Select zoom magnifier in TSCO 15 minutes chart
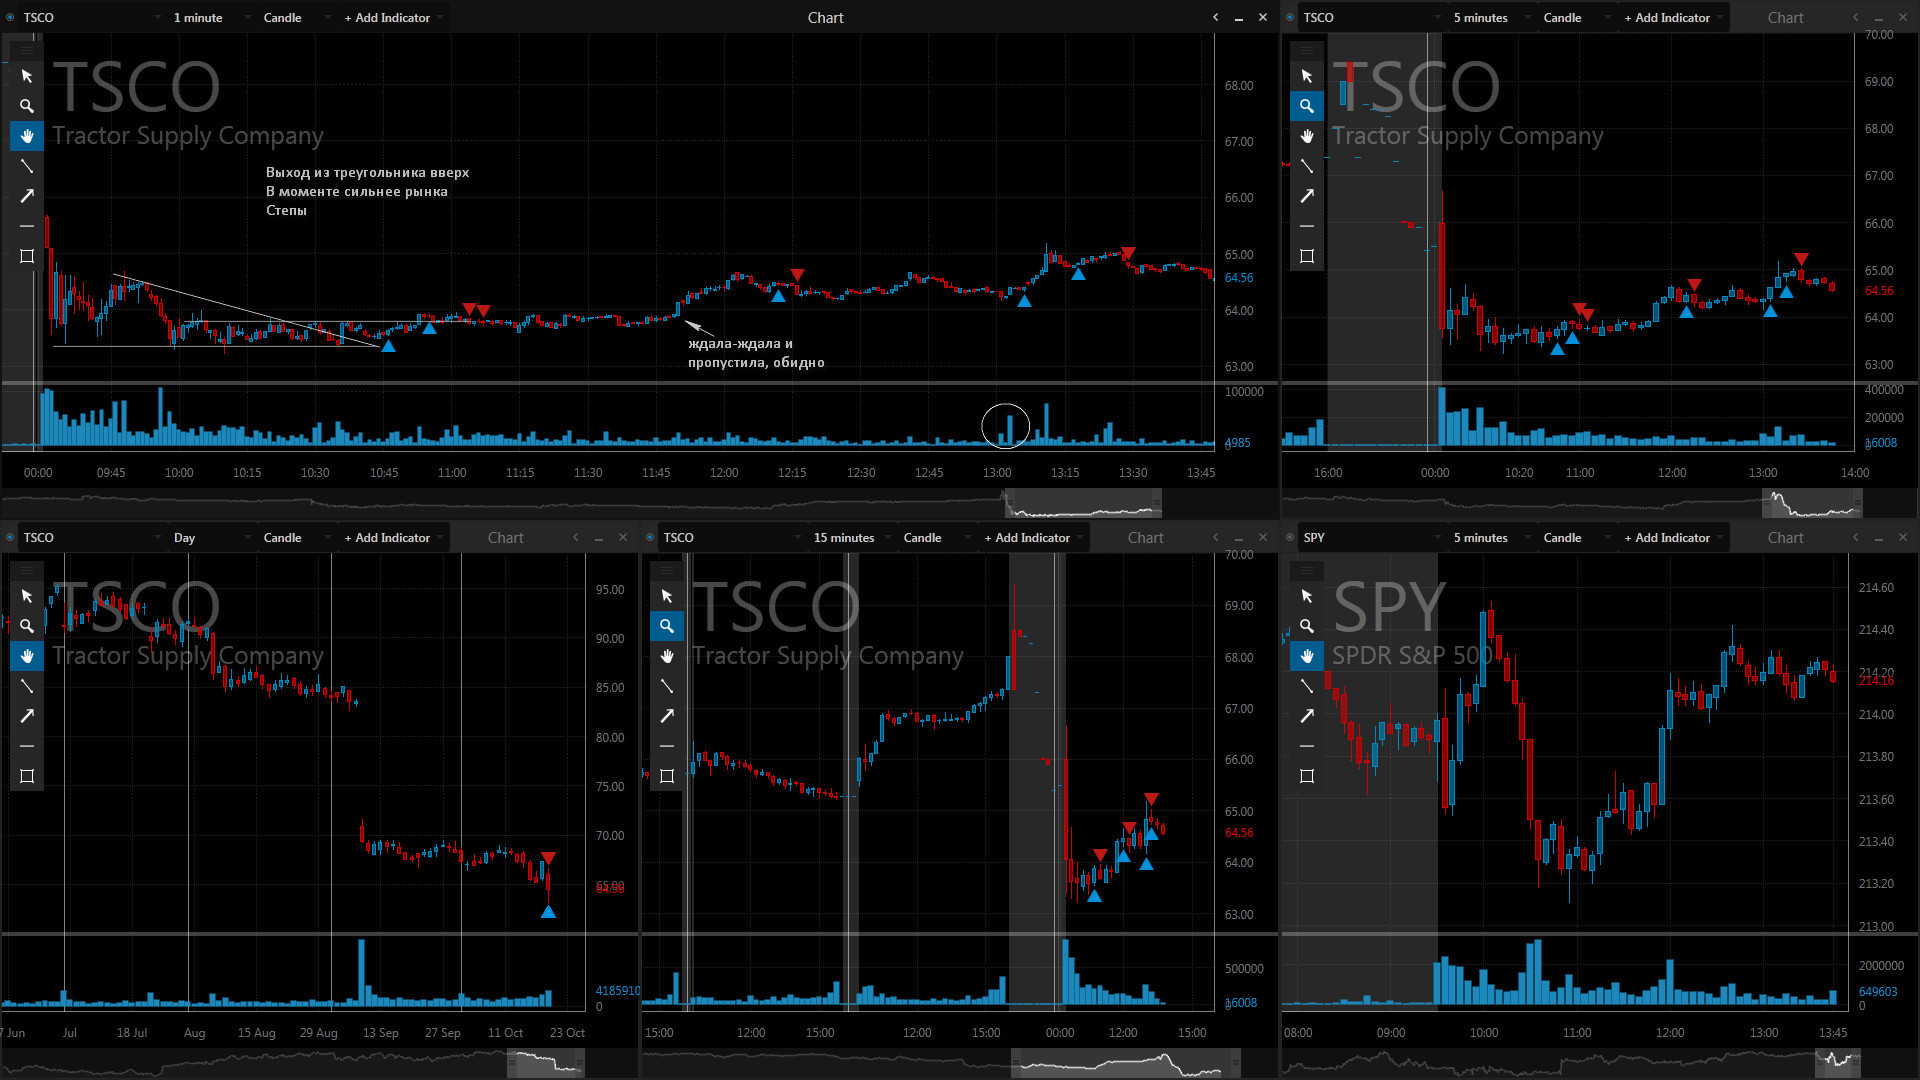 point(667,626)
